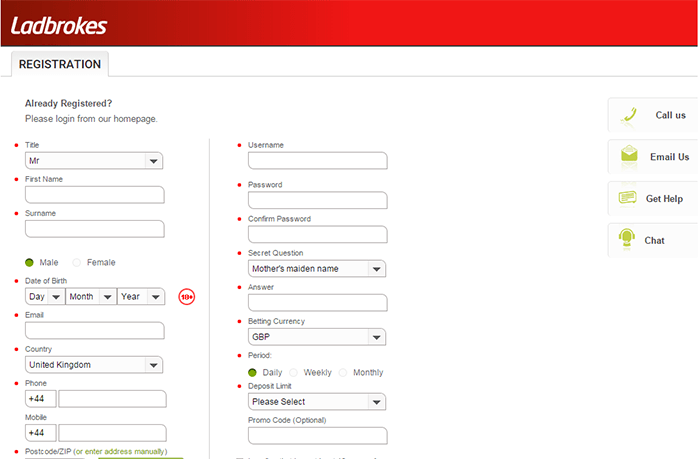The image size is (699, 459).
Task: Click the Call us button
Action: (653, 115)
